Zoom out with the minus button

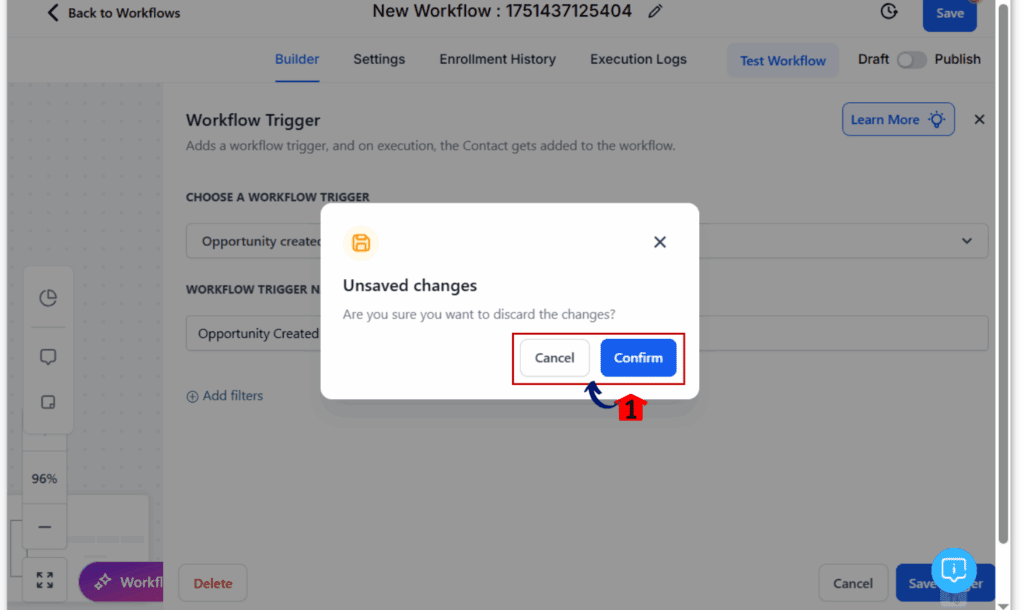point(44,527)
